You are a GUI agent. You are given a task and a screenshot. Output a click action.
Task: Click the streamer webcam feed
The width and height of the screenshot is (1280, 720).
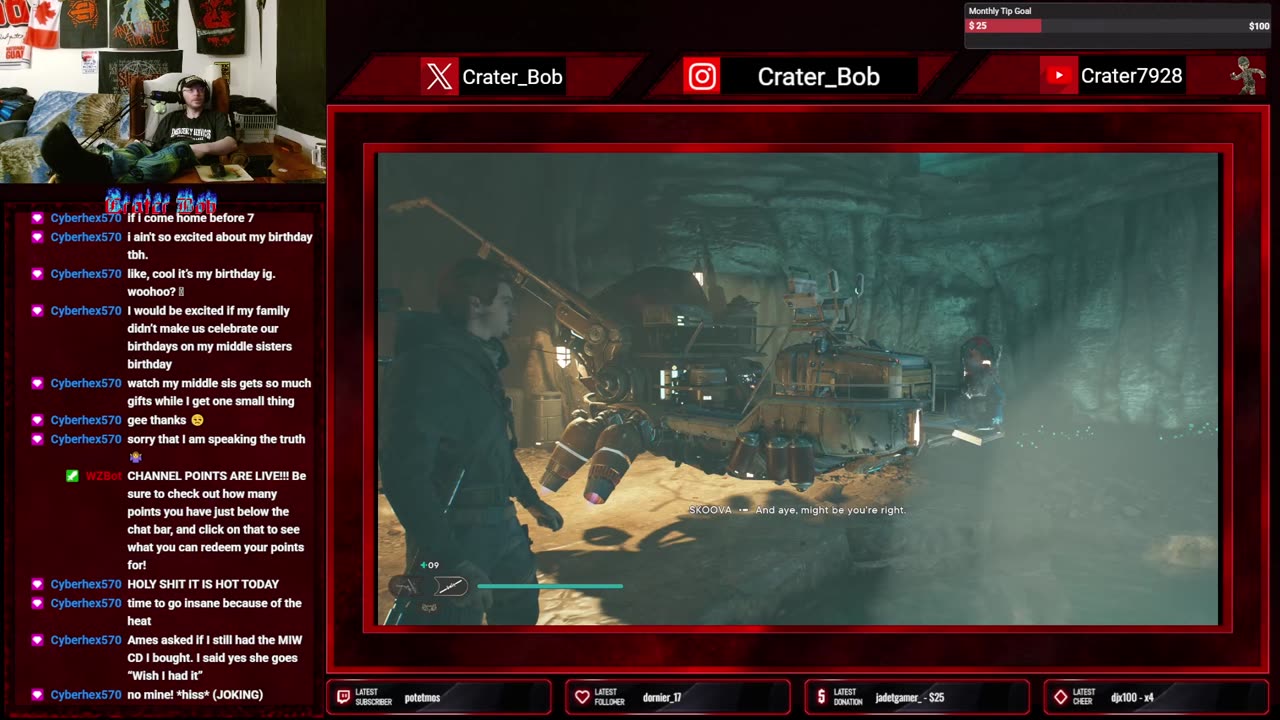point(162,91)
